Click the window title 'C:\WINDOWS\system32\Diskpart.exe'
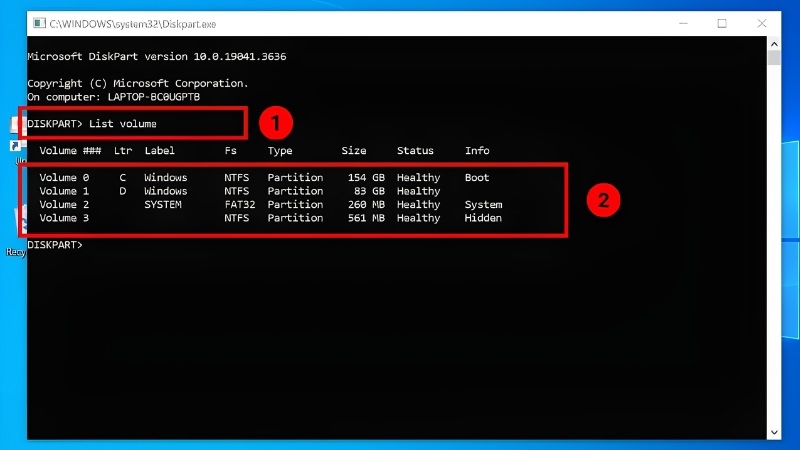Image resolution: width=800 pixels, height=450 pixels. tap(133, 24)
